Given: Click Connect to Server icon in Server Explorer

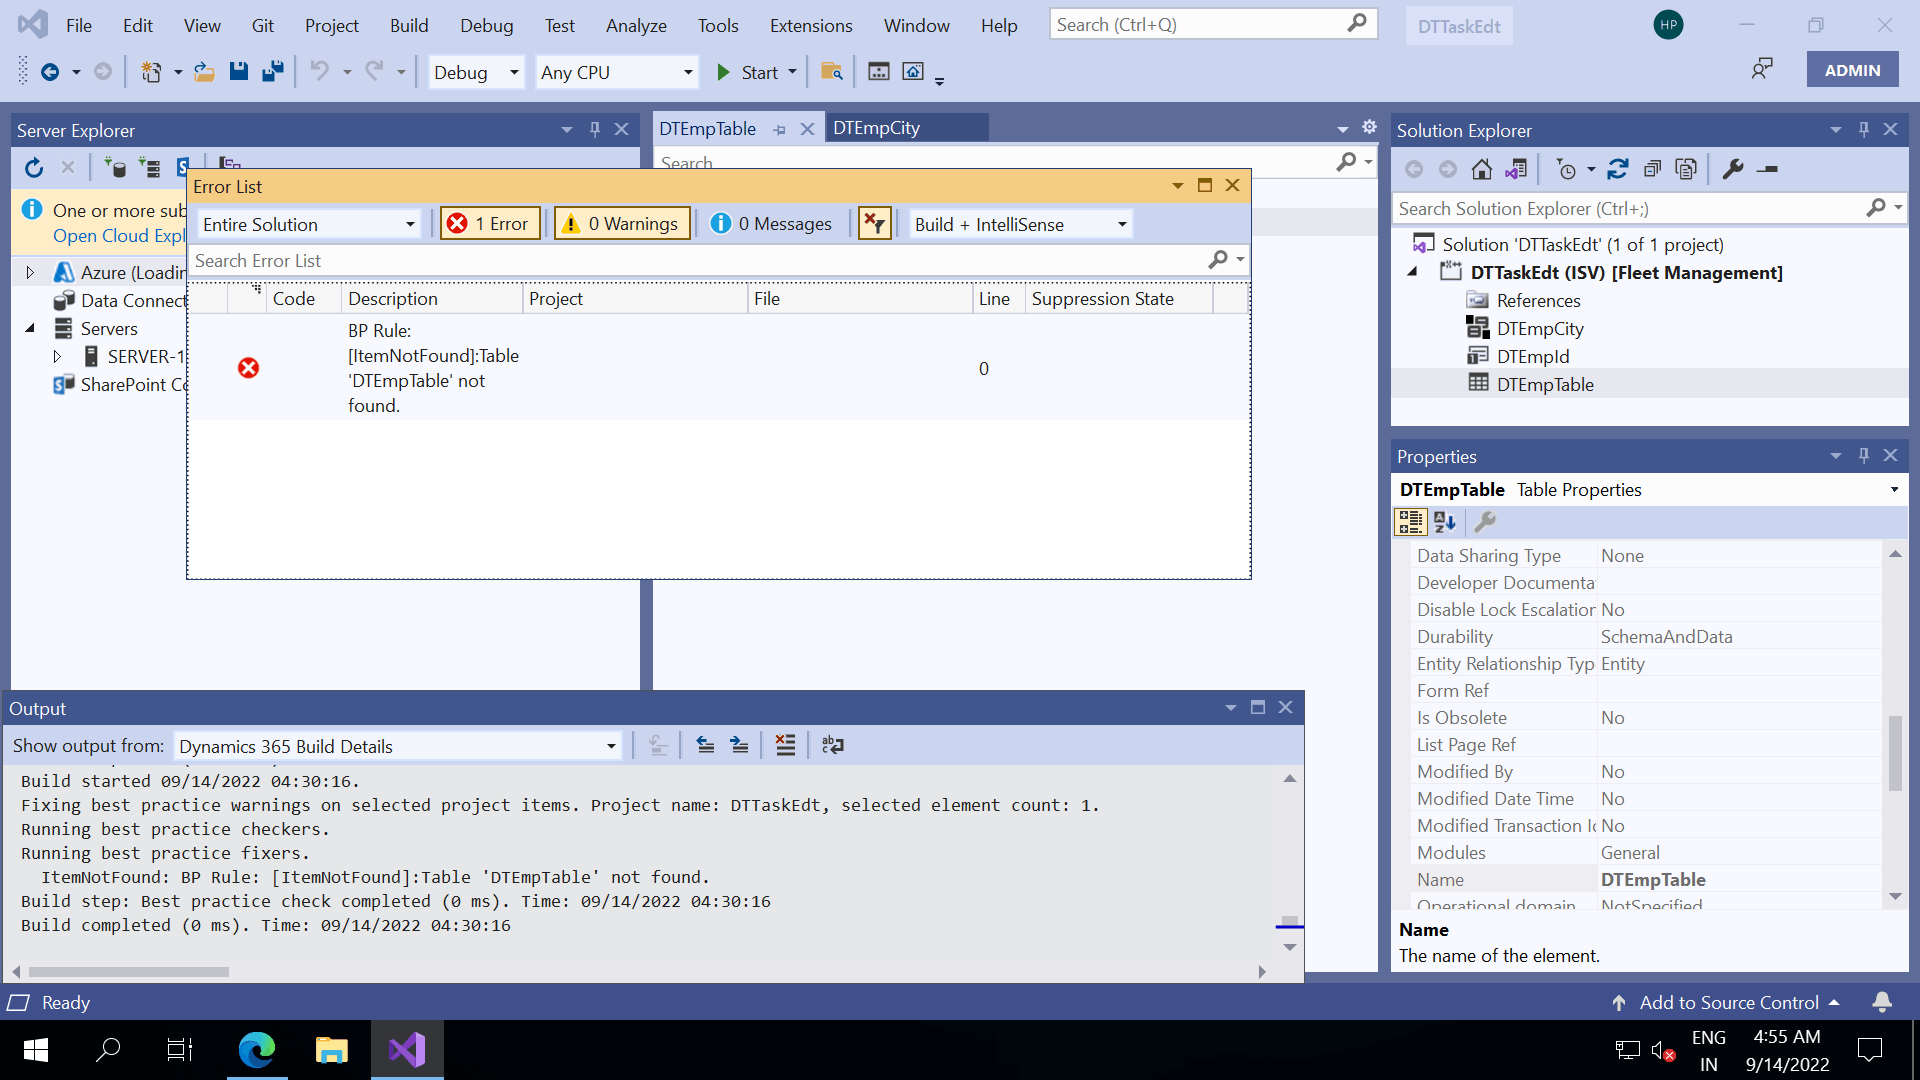Looking at the screenshot, I should [x=150, y=168].
